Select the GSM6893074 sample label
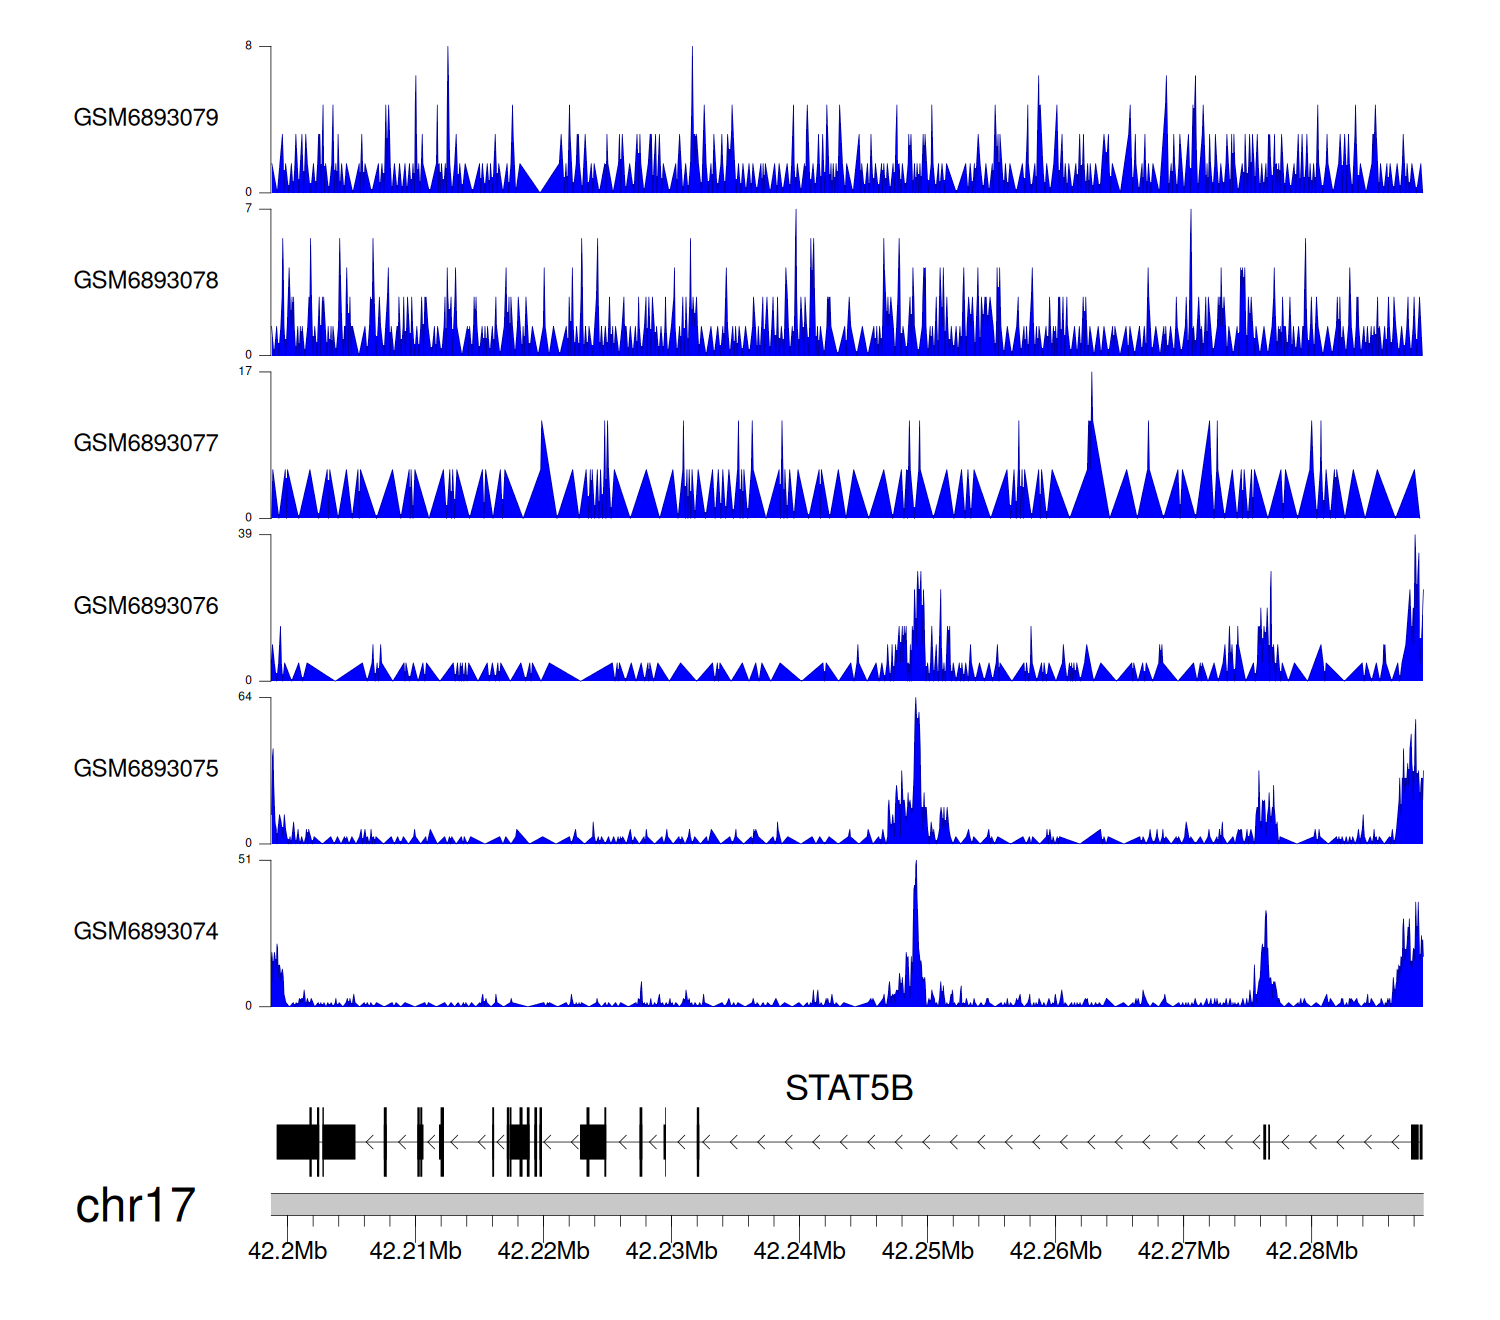Screen dimensions: 1500x1320 pyautogui.click(x=146, y=932)
